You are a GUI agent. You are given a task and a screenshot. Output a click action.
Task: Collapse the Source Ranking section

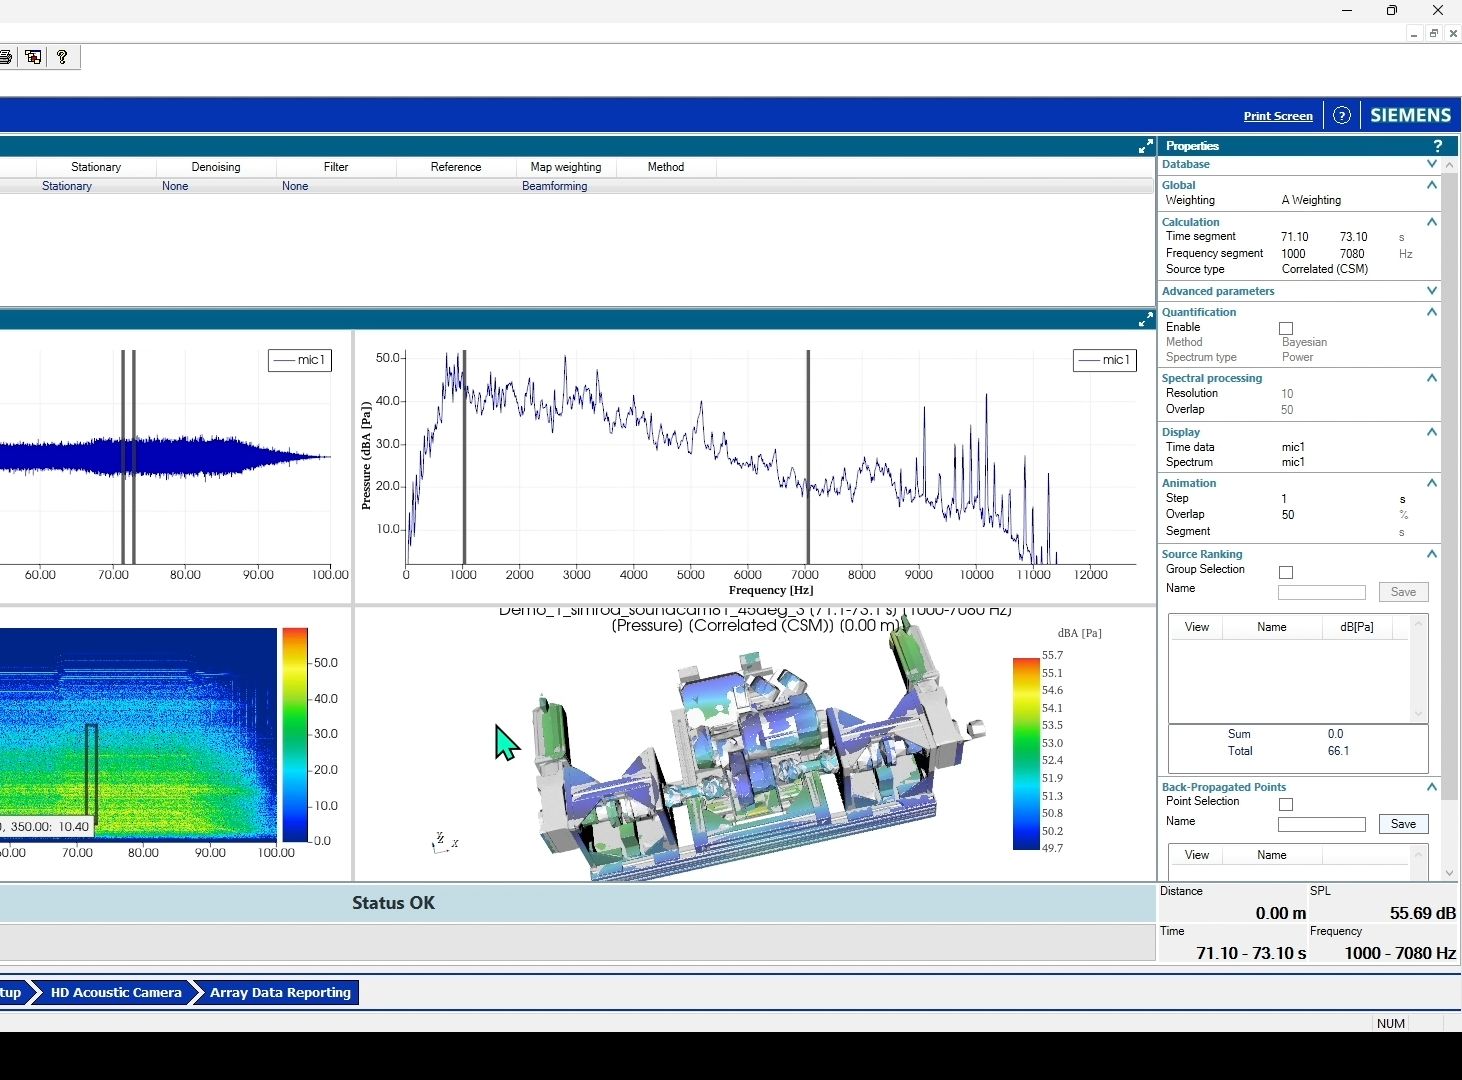pyautogui.click(x=1432, y=554)
